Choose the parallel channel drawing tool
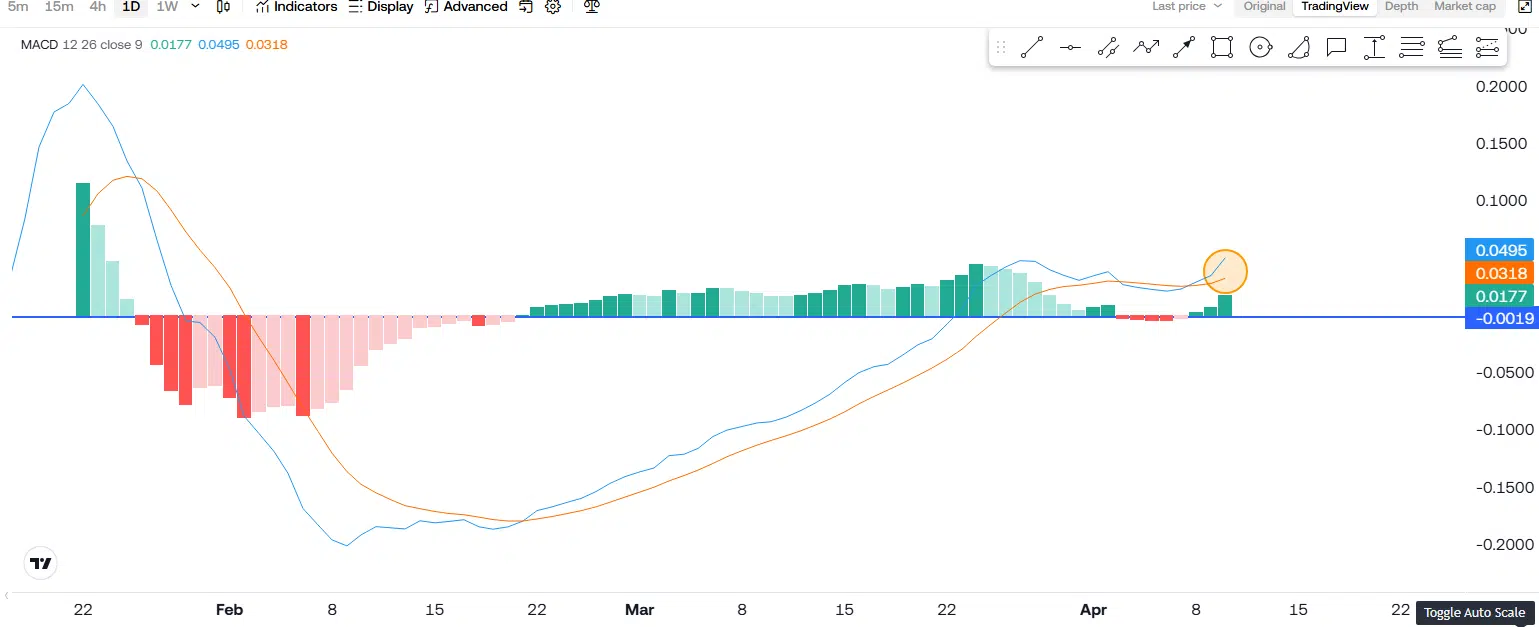The width and height of the screenshot is (1539, 627). click(1108, 47)
